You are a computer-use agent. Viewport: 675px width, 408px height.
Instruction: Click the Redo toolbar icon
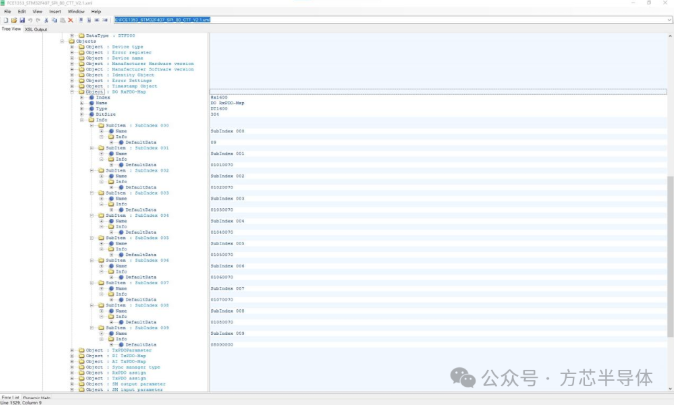38,20
